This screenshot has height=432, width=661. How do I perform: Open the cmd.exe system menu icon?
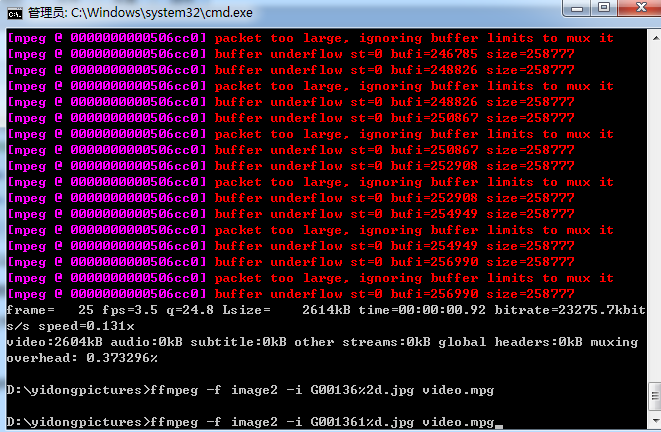click(15, 13)
